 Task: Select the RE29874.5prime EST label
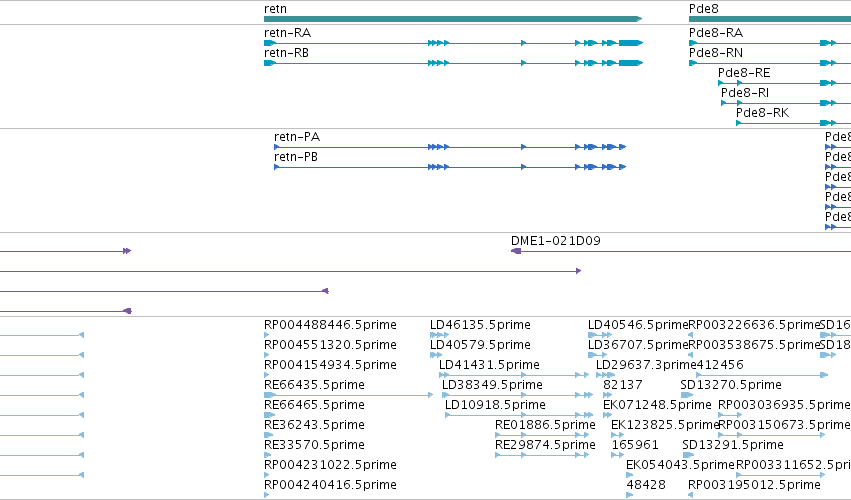pos(545,445)
